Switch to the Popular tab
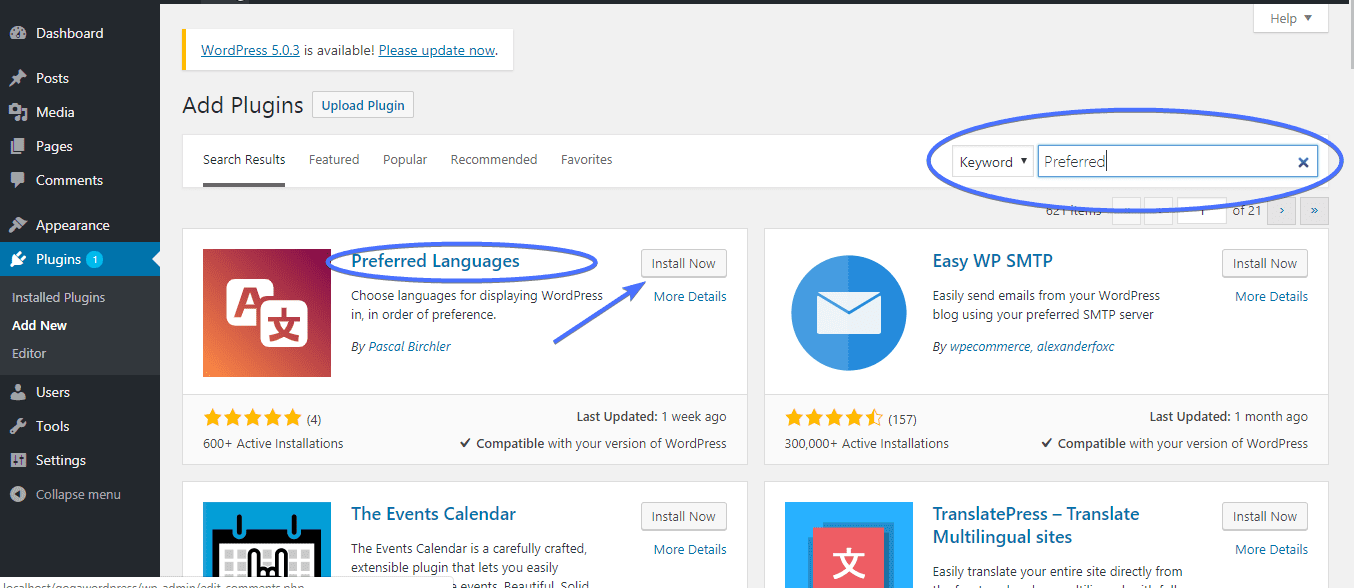This screenshot has width=1354, height=588. click(x=405, y=160)
